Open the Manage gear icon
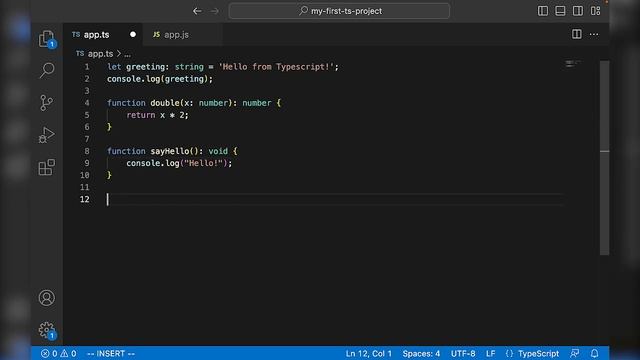The image size is (640, 360). pyautogui.click(x=47, y=330)
